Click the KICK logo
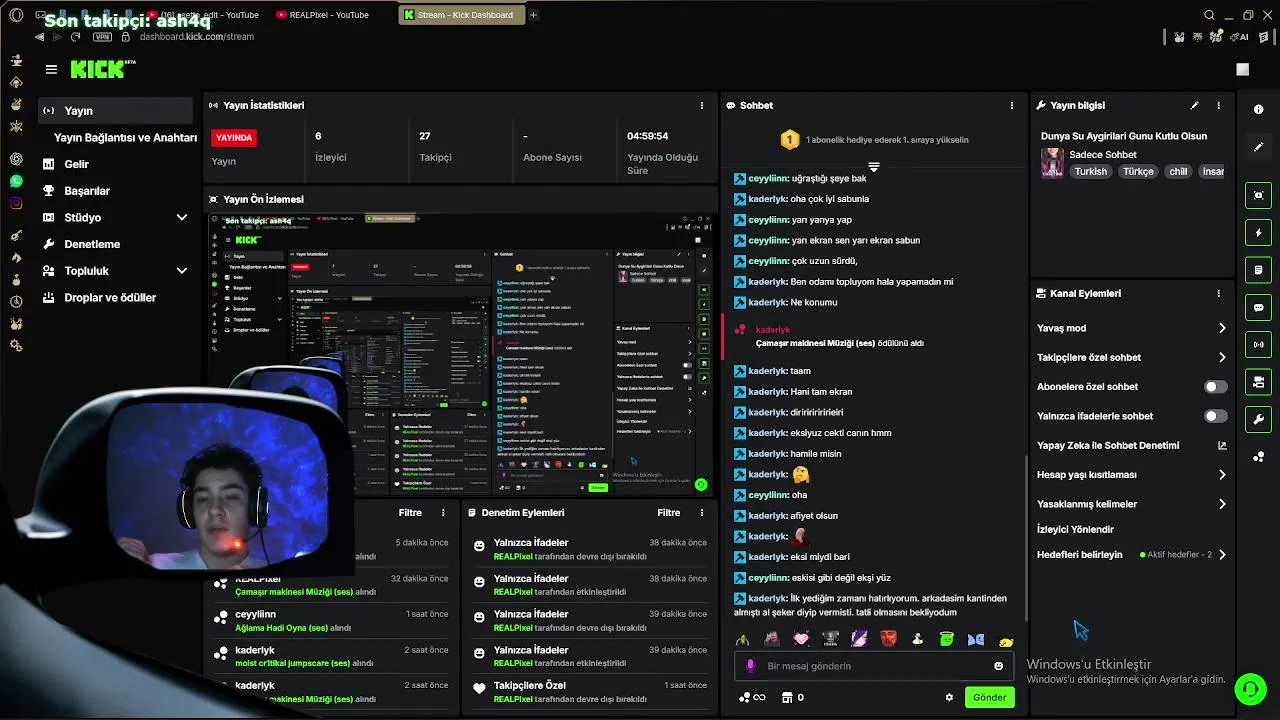This screenshot has width=1280, height=720. pyautogui.click(x=102, y=69)
